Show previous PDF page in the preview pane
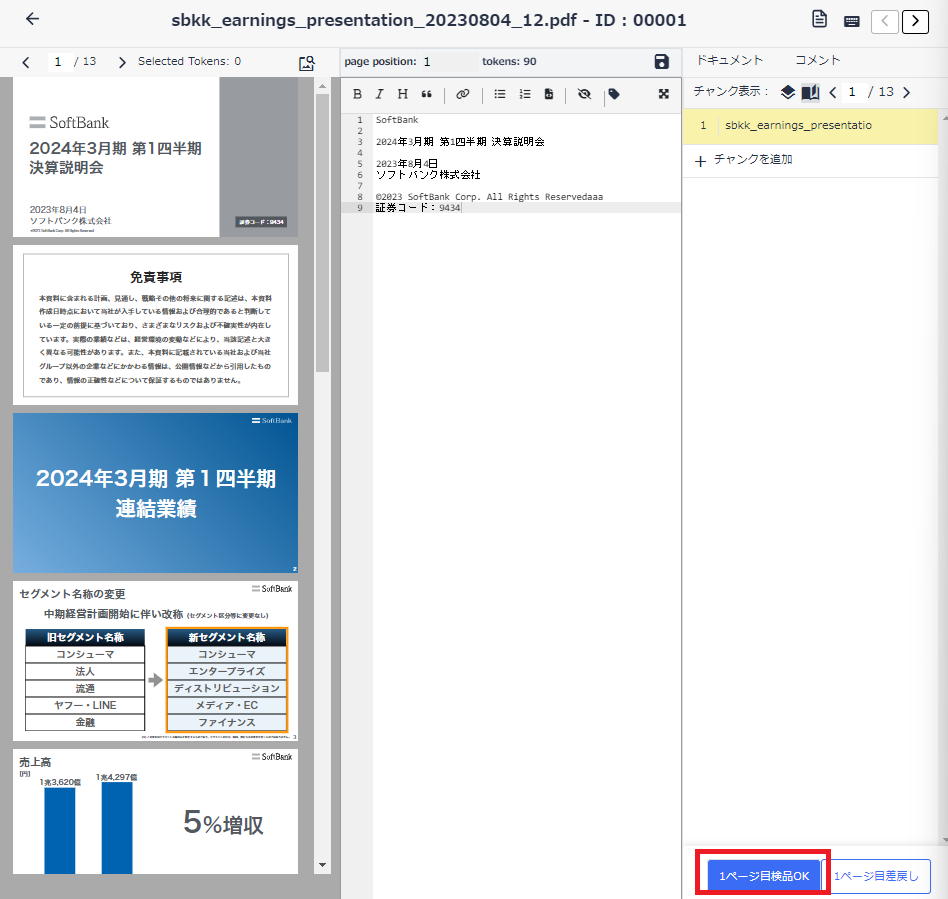The image size is (948, 899). tap(25, 62)
